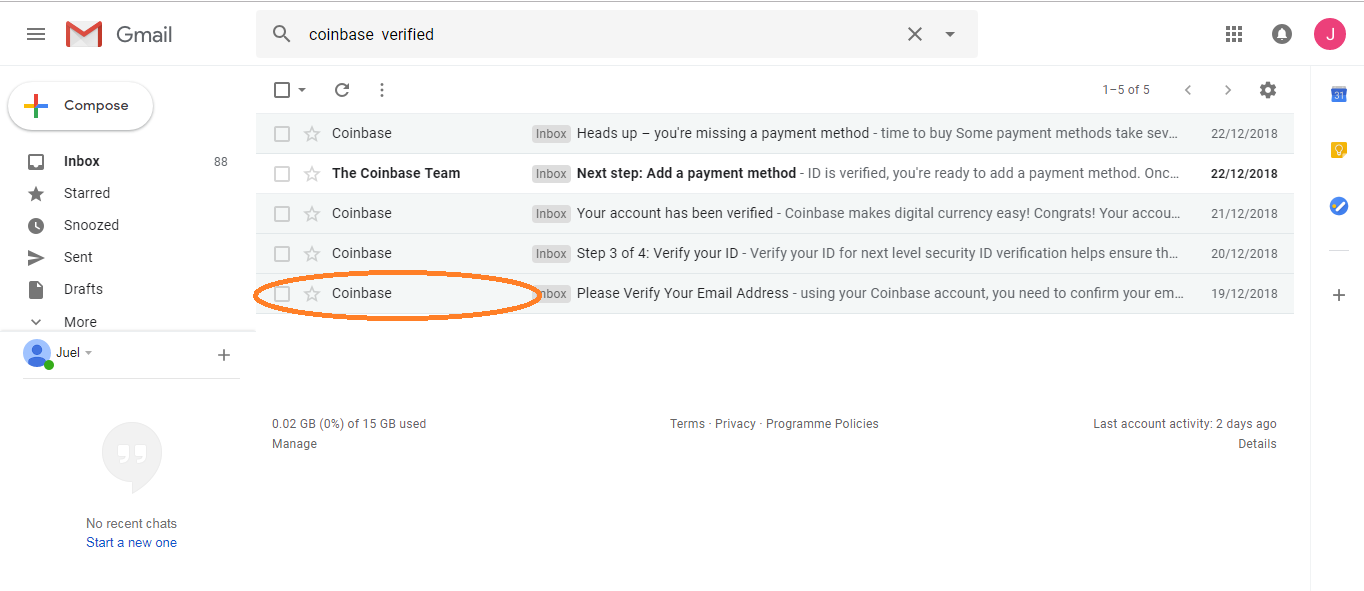Image resolution: width=1364 pixels, height=591 pixels.
Task: Expand the select-all checkbox dropdown arrow
Action: click(302, 90)
